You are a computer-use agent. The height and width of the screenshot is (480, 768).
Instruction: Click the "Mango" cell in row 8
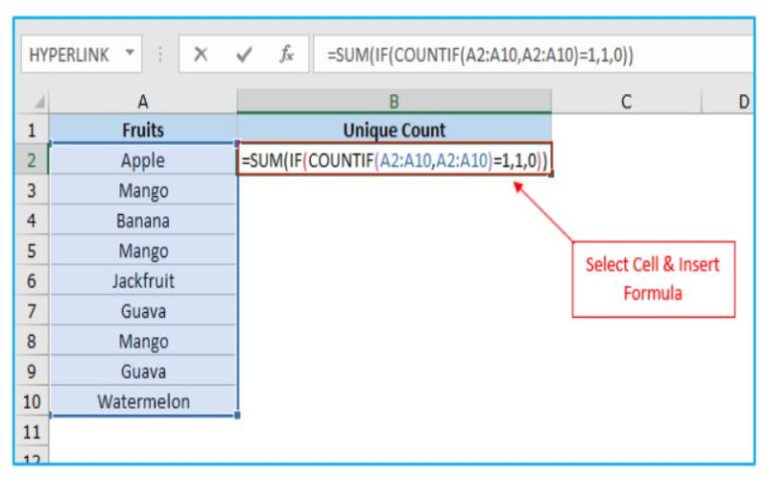143,341
